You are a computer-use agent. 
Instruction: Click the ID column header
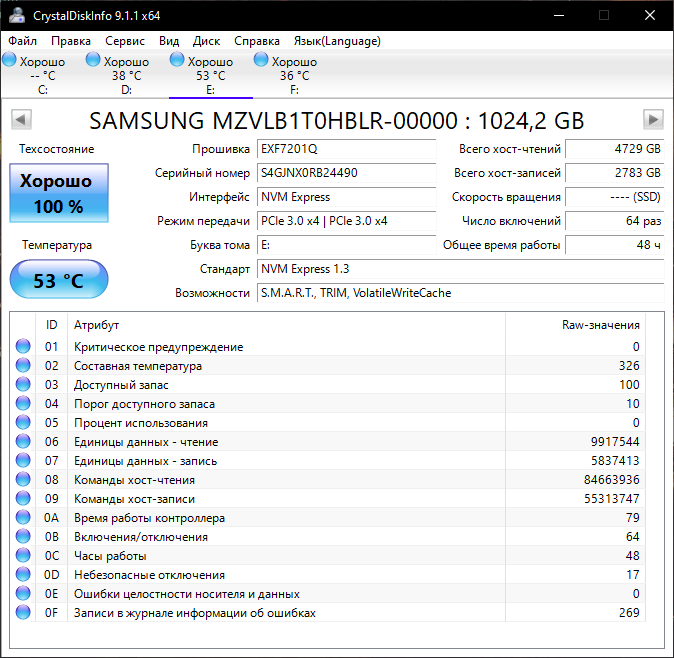[x=51, y=325]
